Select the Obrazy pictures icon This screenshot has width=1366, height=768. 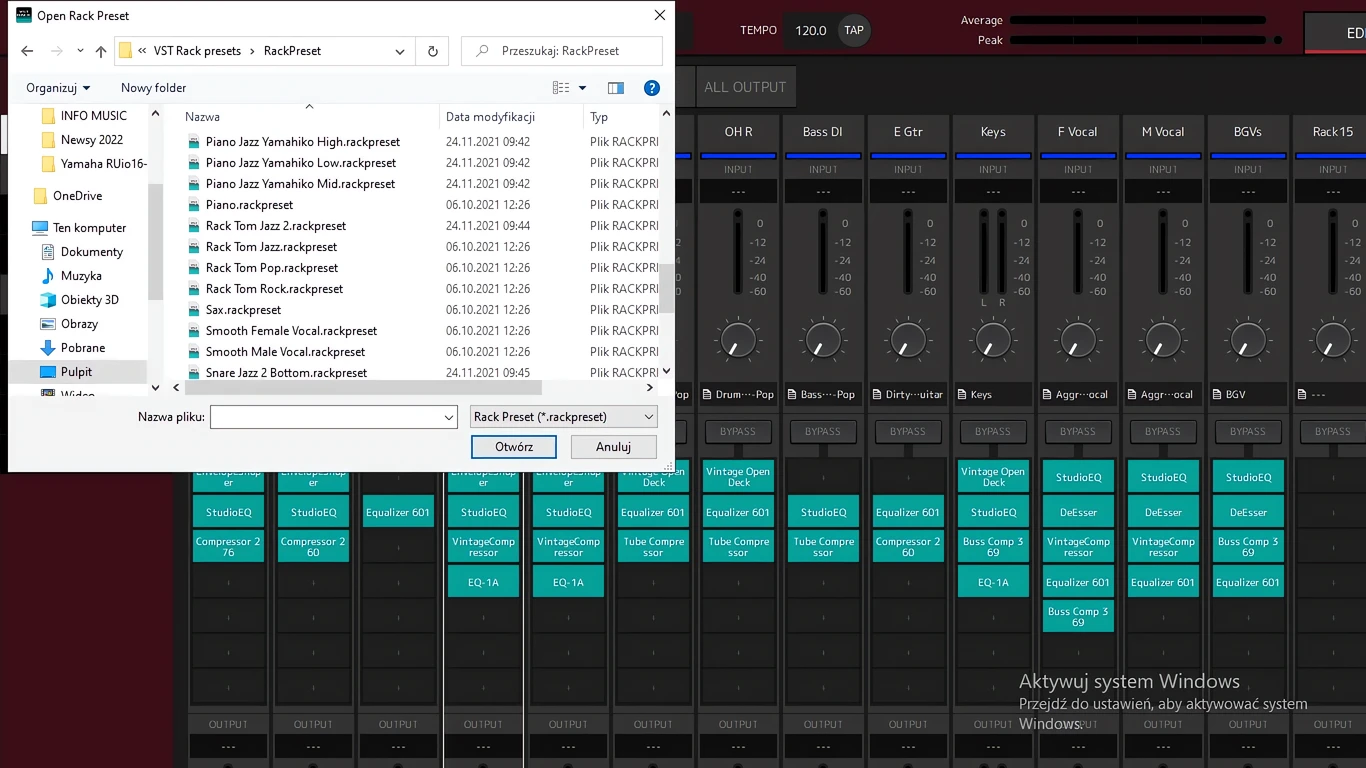[x=48, y=324]
